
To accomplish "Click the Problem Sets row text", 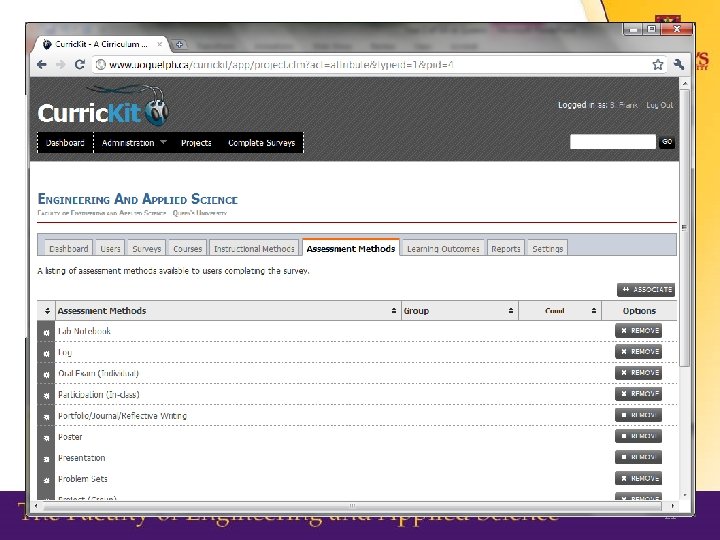I will (83, 479).
